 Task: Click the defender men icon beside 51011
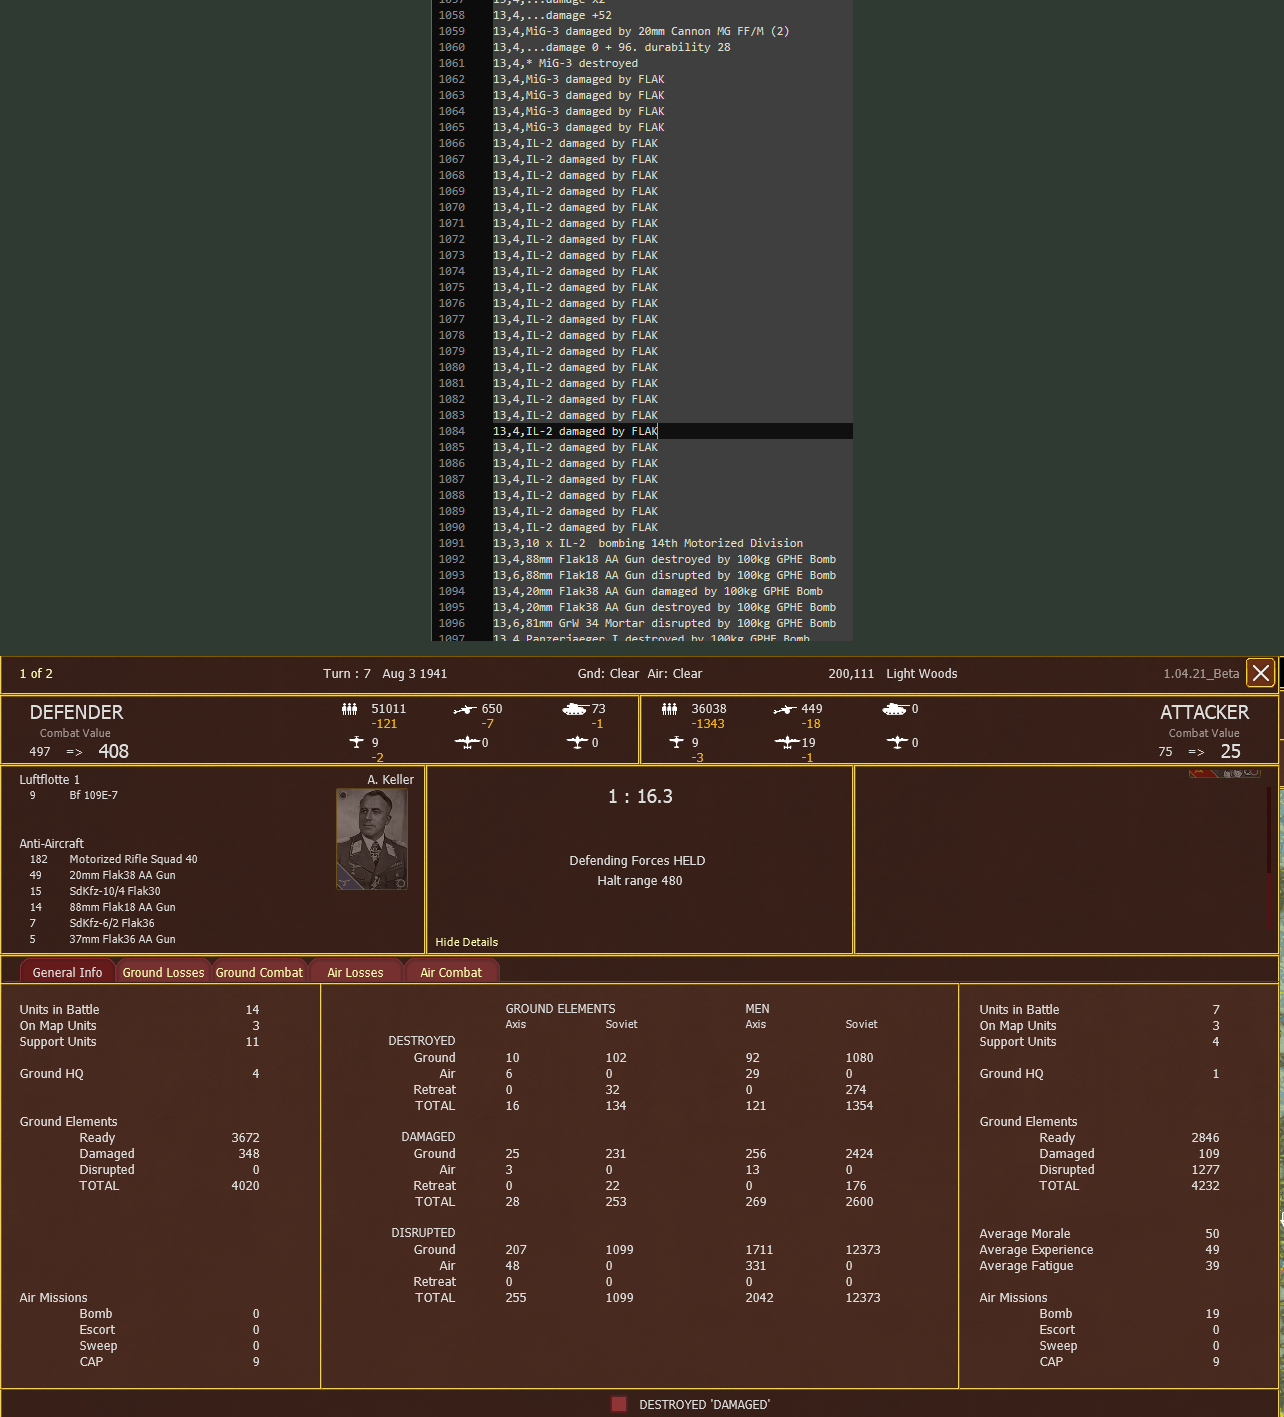349,709
